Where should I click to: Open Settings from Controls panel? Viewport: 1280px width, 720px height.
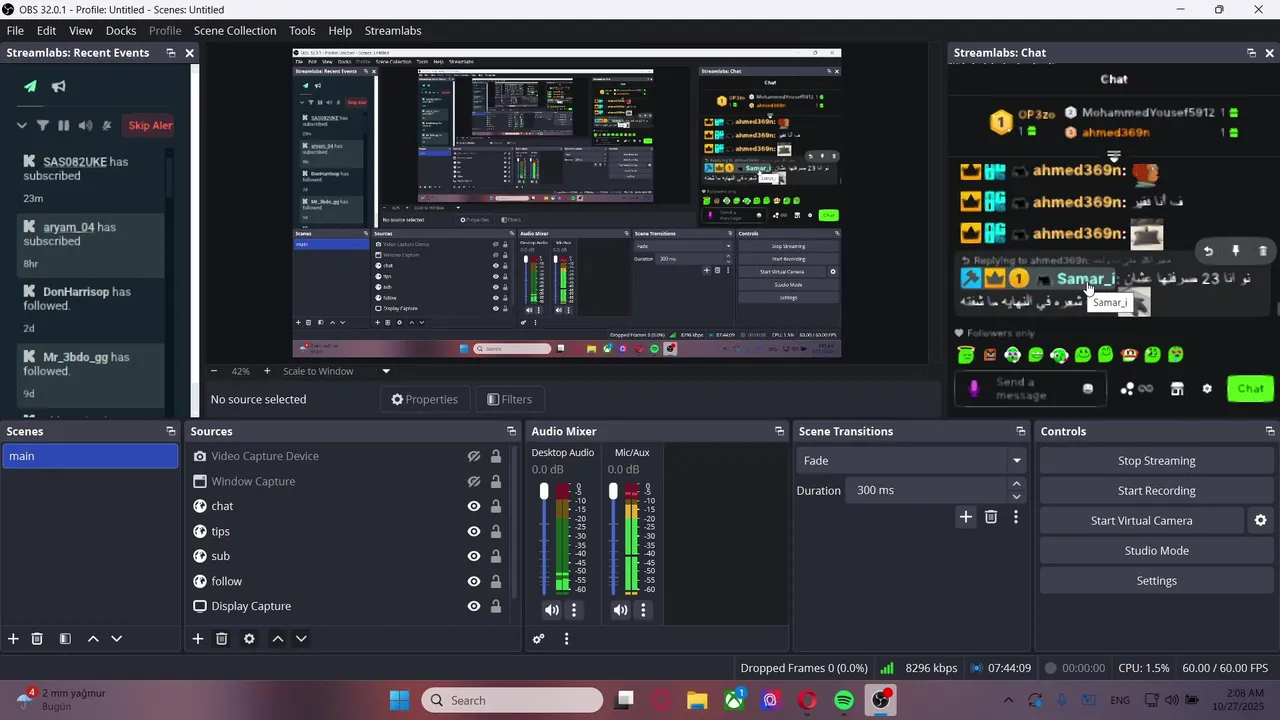point(1157,580)
